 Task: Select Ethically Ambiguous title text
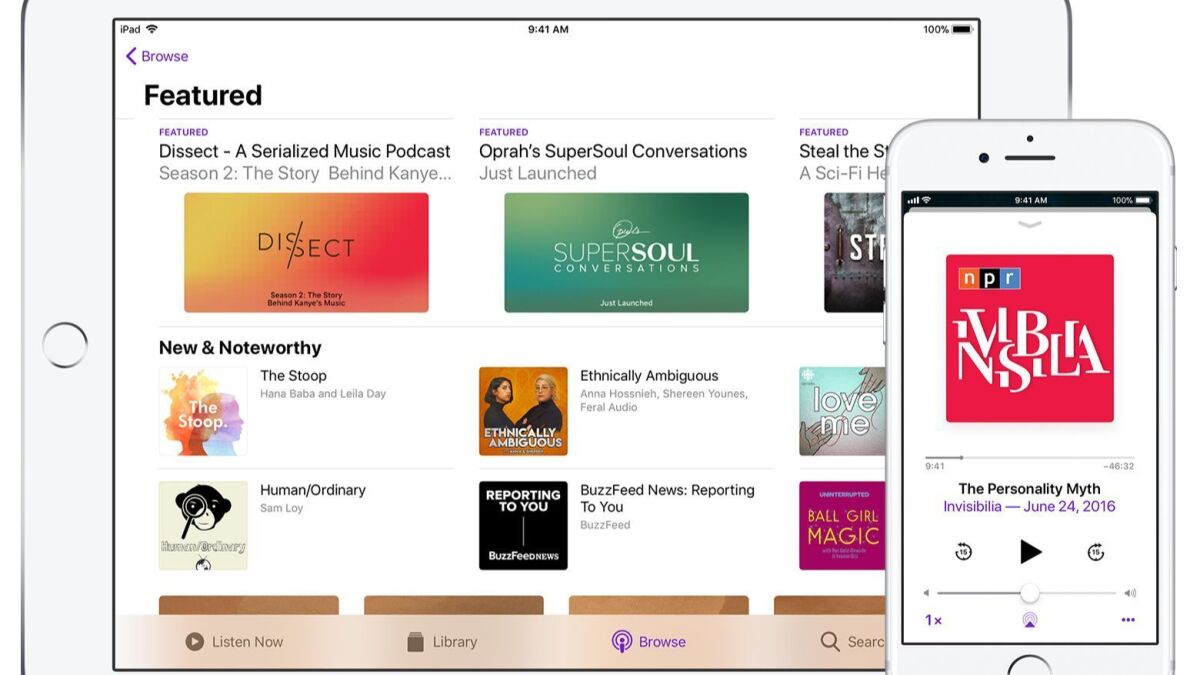pos(649,376)
